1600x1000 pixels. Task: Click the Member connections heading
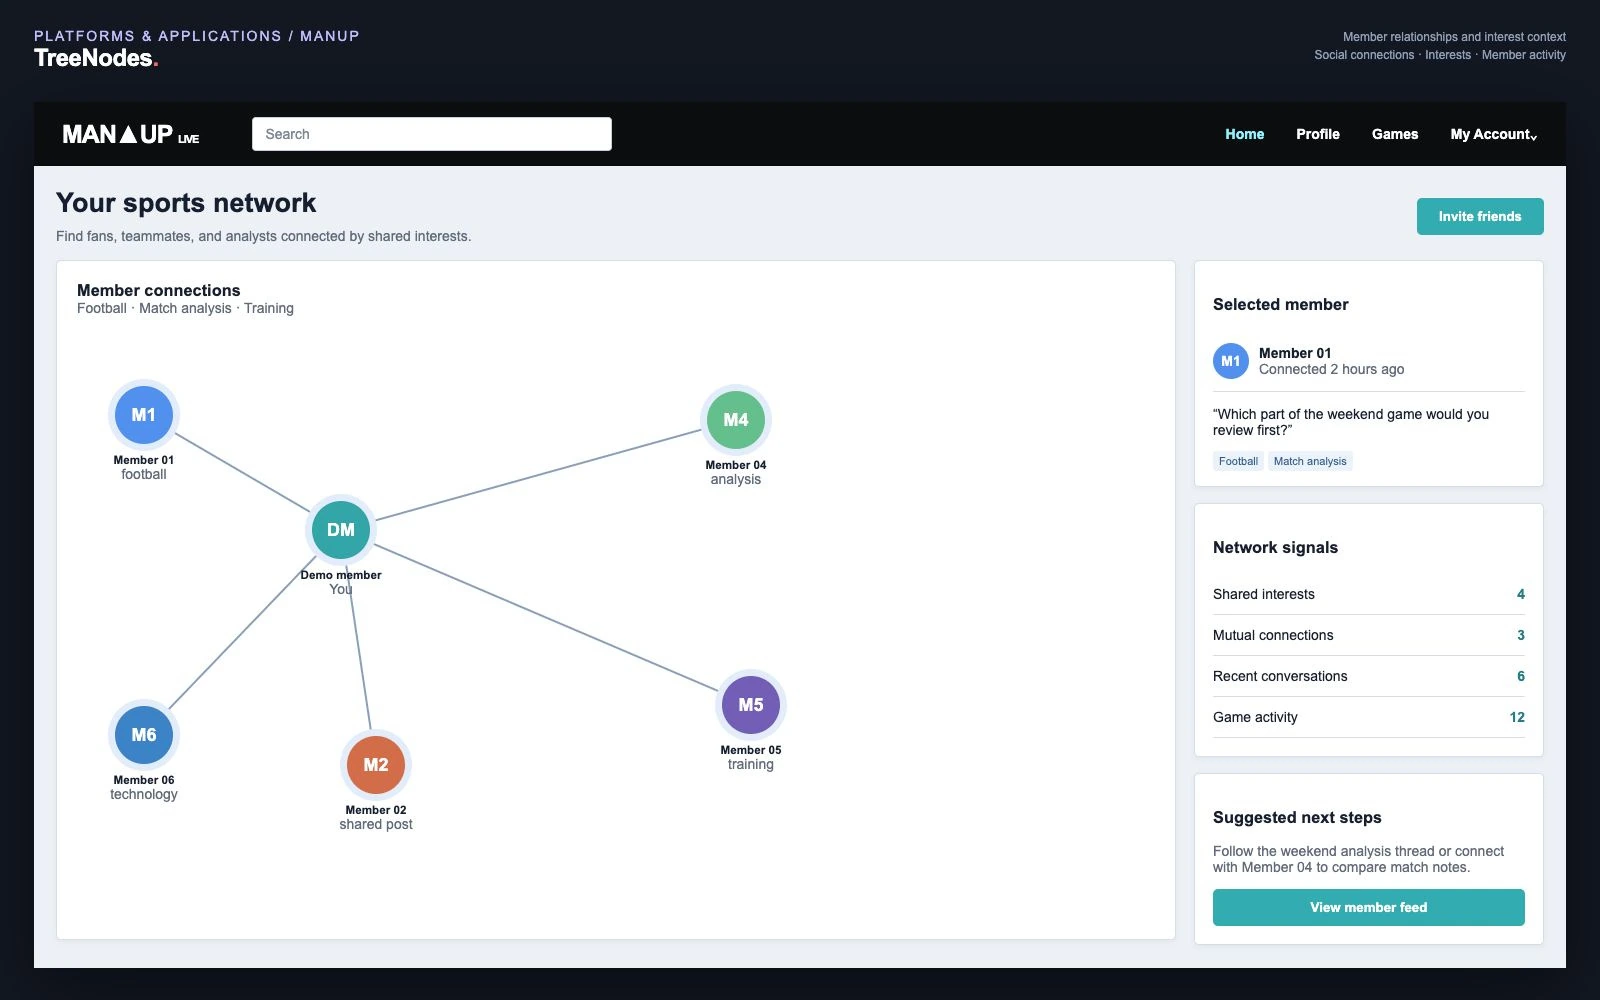click(159, 290)
